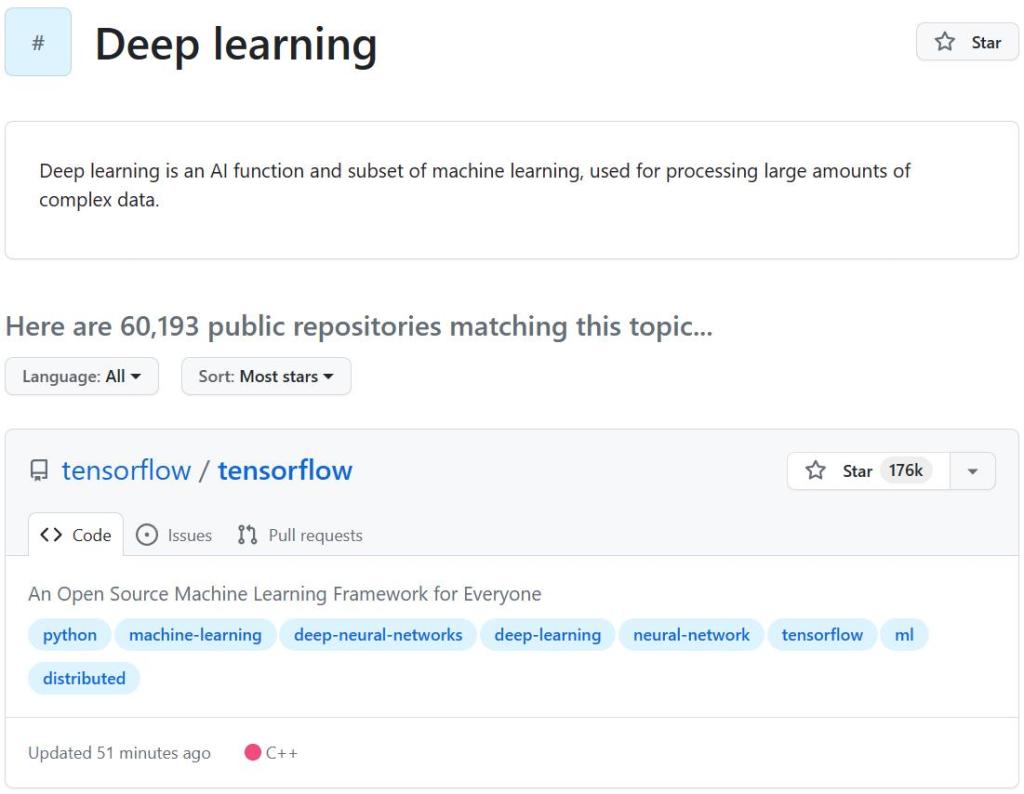Switch to the Issues tab
The height and width of the screenshot is (794, 1024).
tap(174, 535)
